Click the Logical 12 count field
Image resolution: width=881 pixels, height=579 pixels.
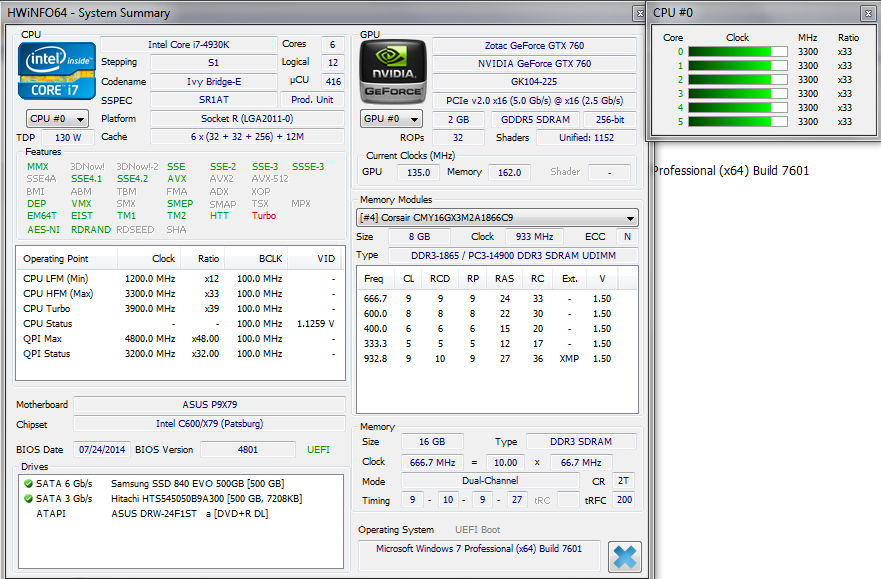[x=333, y=63]
